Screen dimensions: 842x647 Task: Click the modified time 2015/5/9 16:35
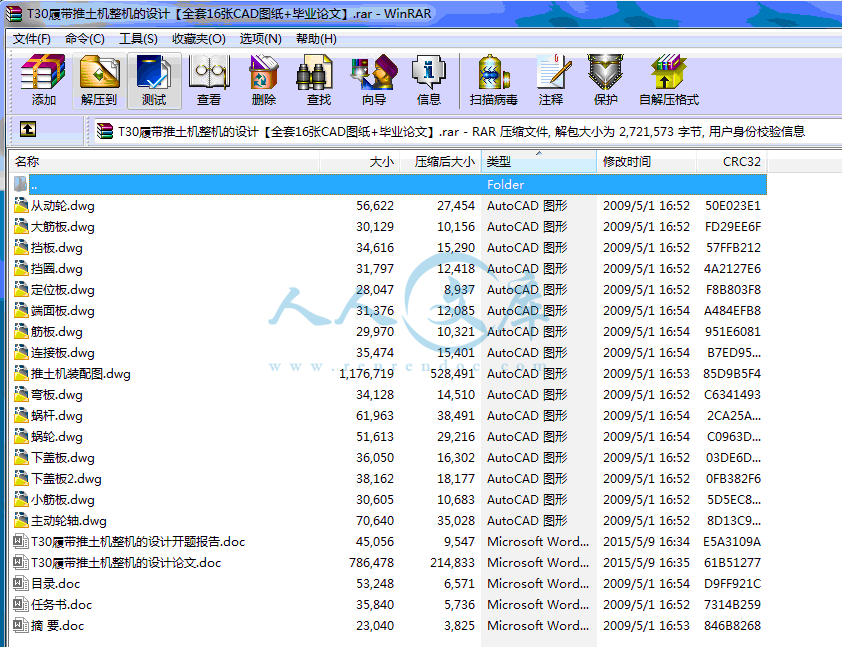tap(646, 563)
